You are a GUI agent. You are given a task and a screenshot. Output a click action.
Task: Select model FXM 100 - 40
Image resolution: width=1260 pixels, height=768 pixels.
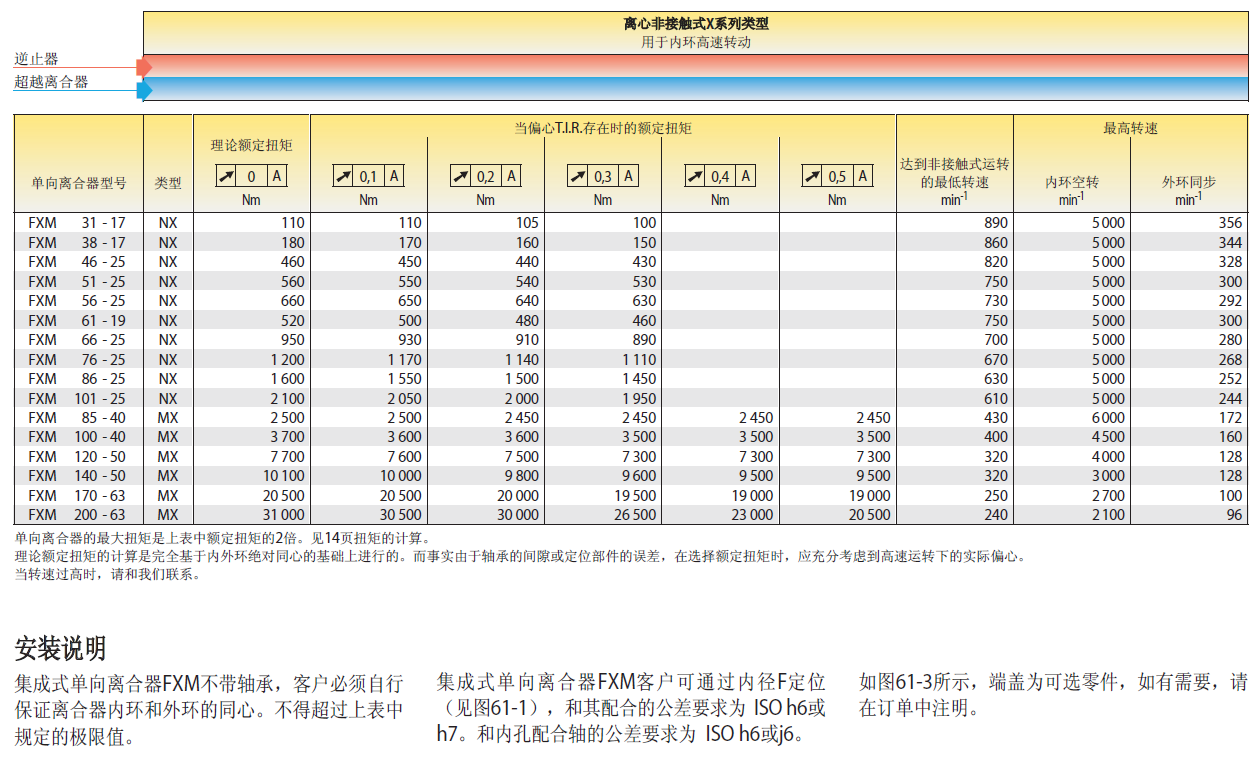coord(77,437)
